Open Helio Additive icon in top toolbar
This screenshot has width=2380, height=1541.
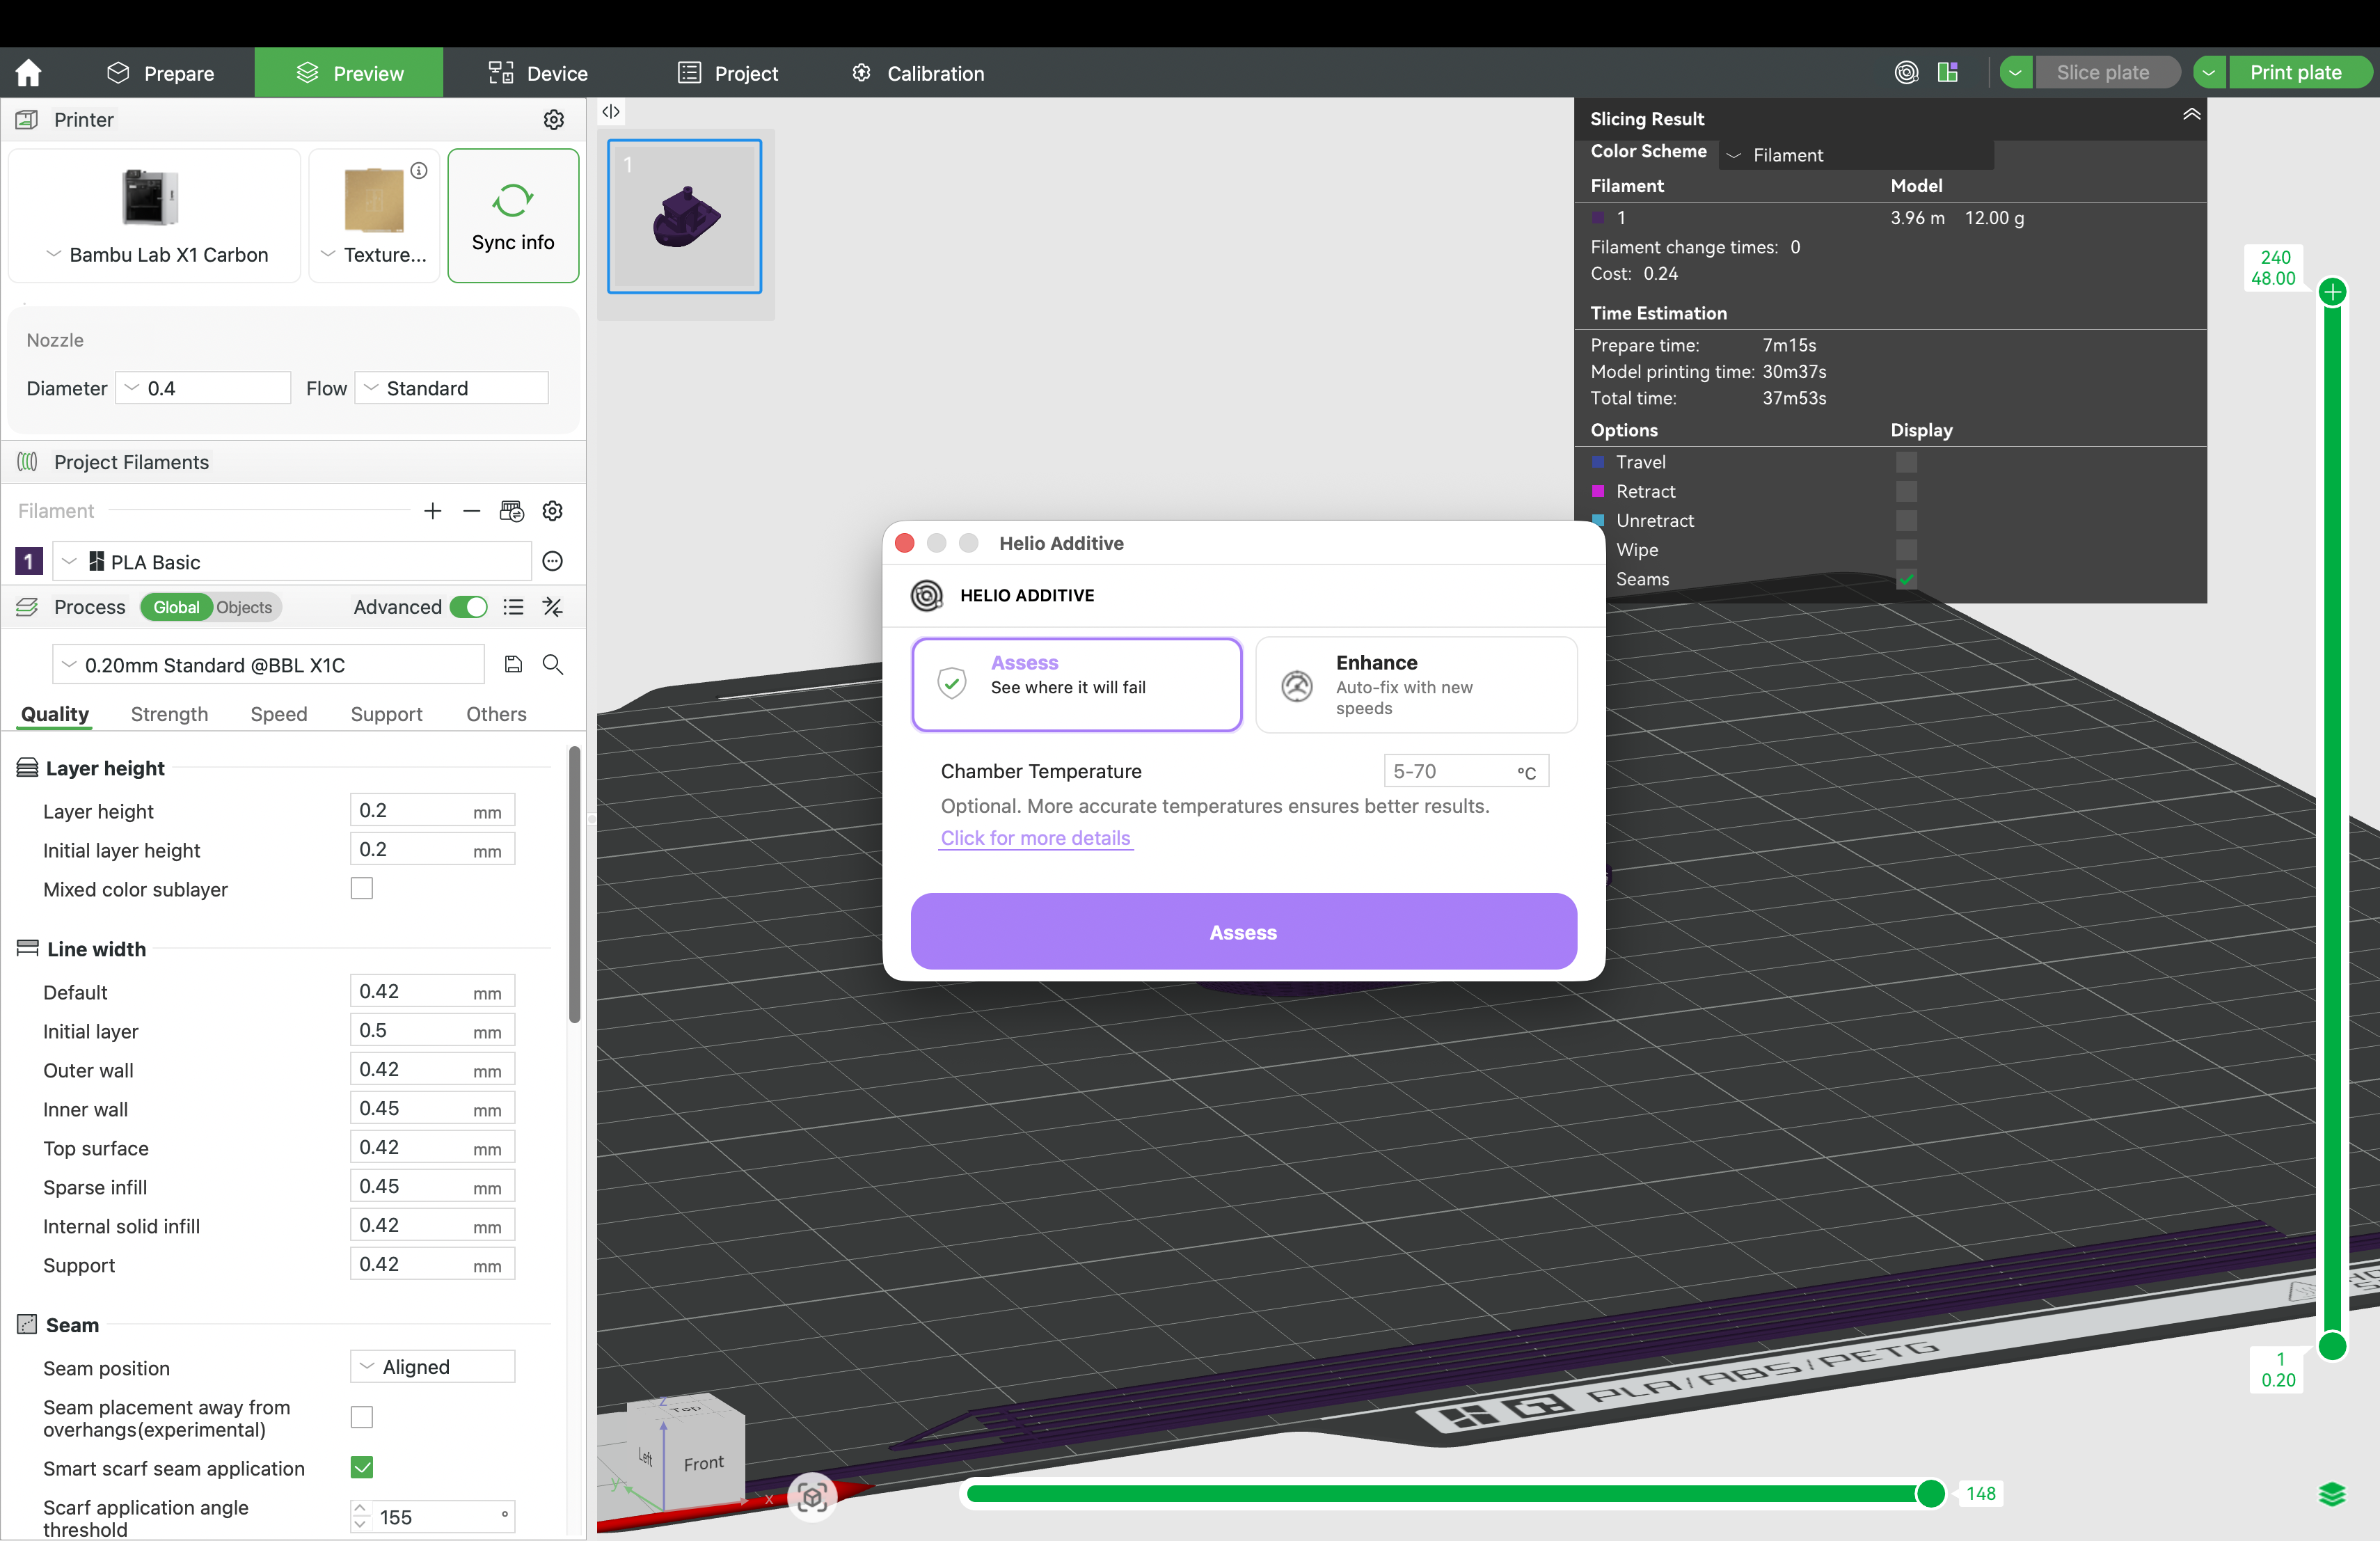[x=1907, y=73]
